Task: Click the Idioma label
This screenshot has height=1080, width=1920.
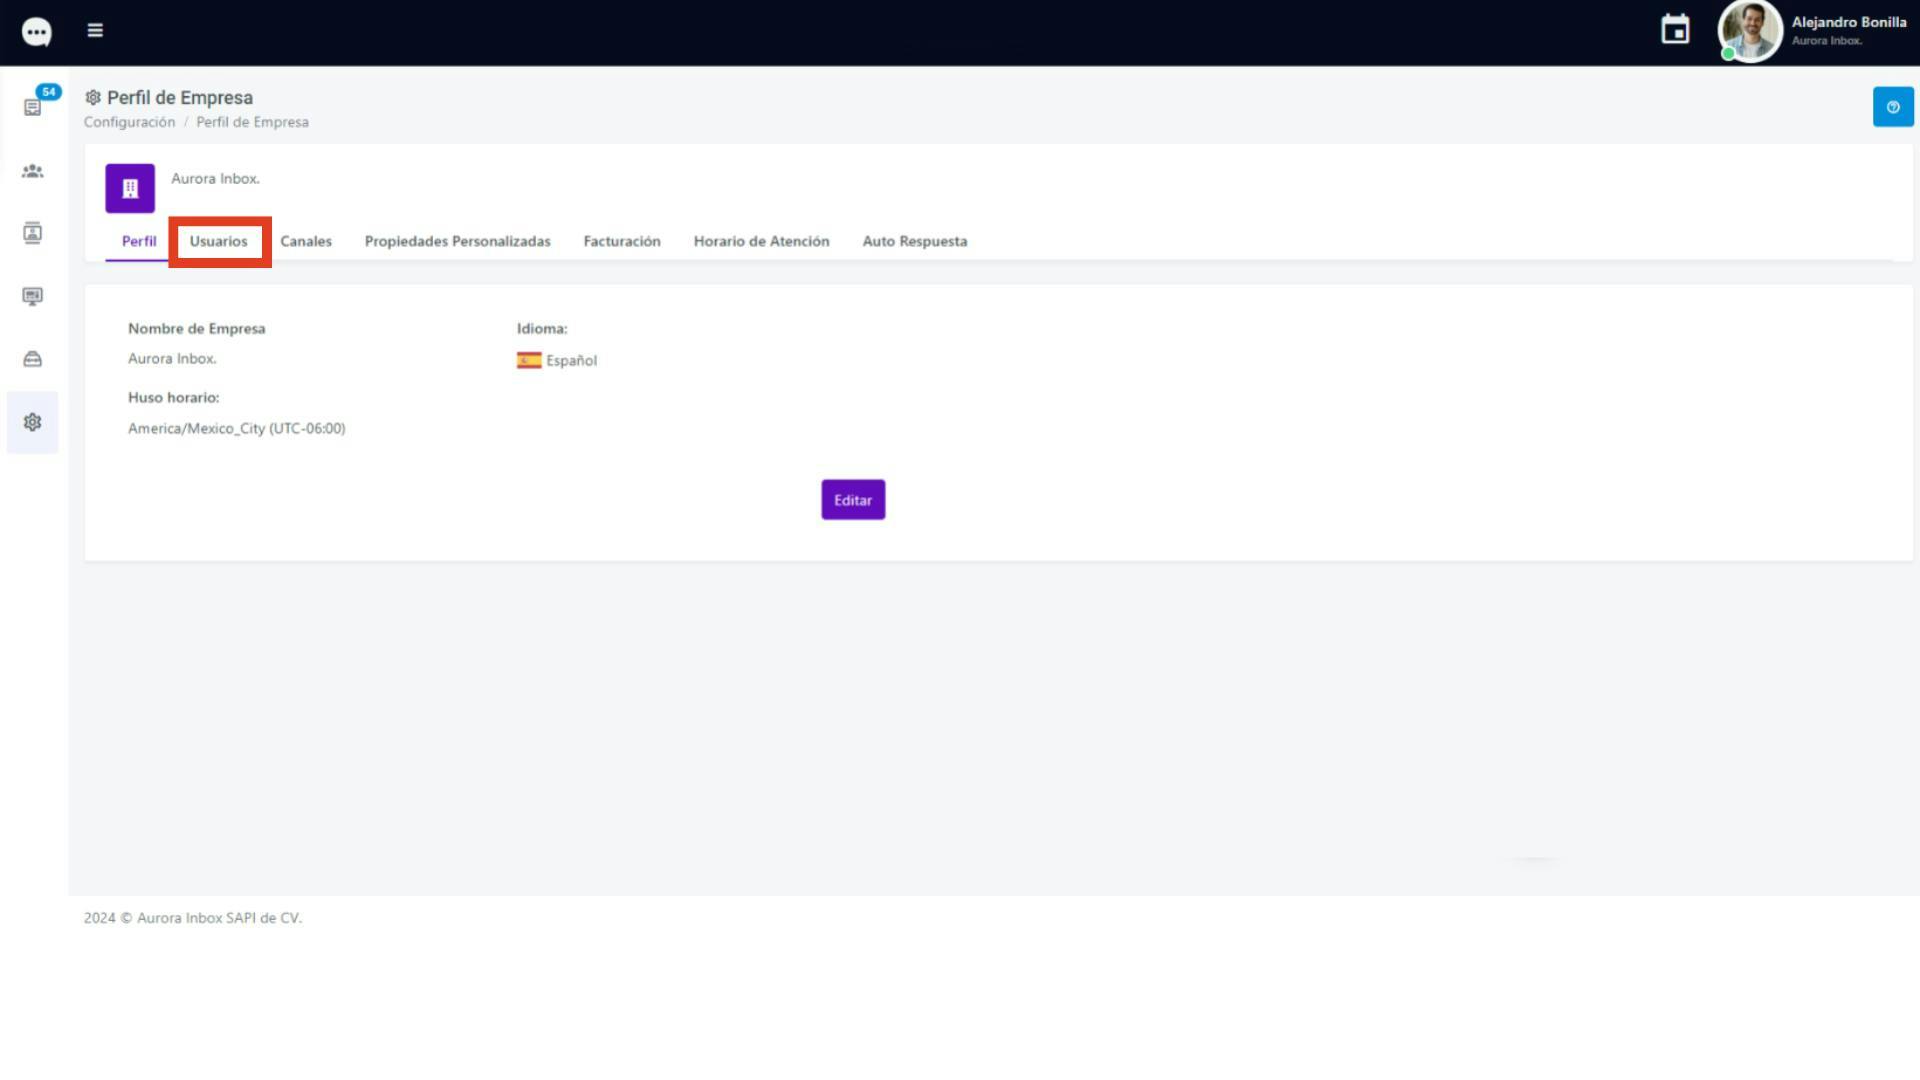Action: pyautogui.click(x=541, y=328)
